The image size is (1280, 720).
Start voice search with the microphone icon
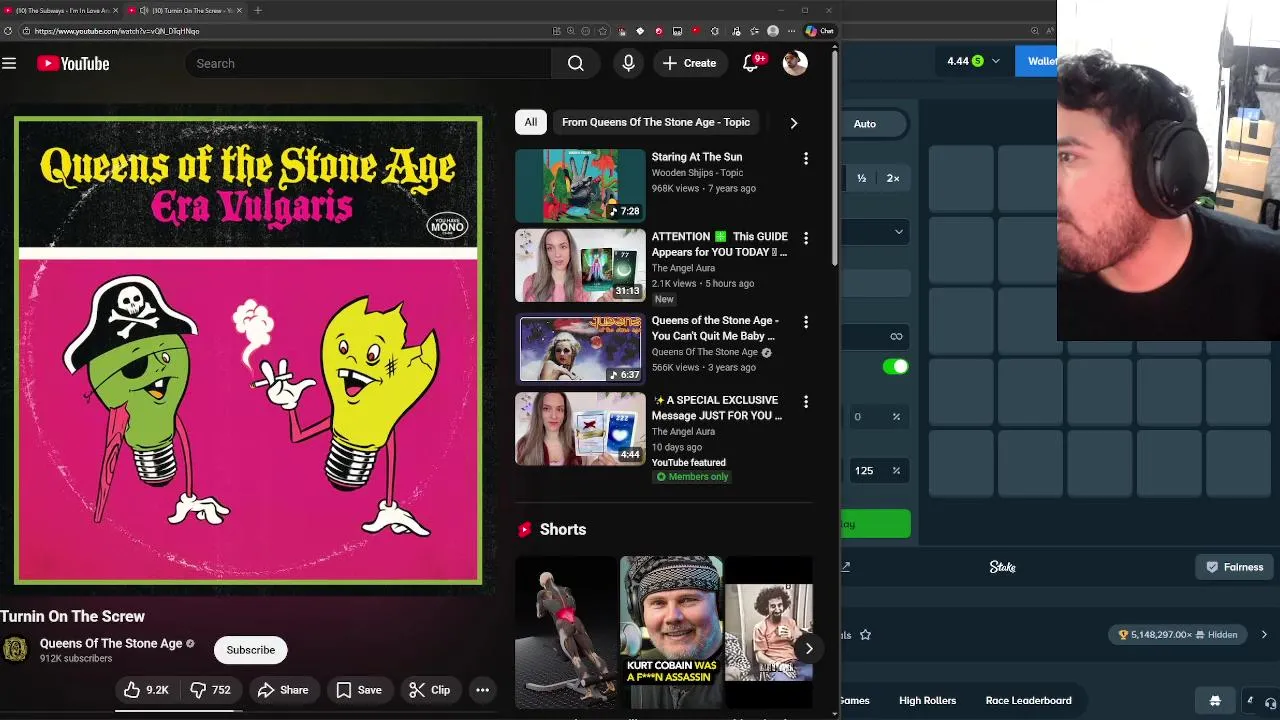[x=628, y=63]
